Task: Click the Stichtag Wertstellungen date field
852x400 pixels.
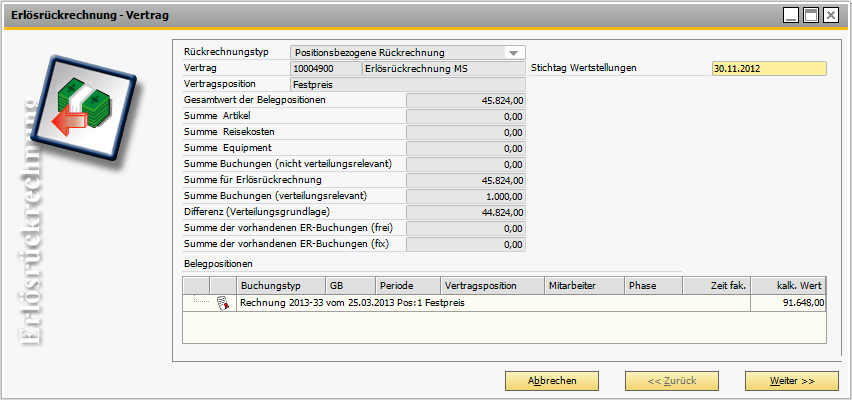Action: click(769, 68)
